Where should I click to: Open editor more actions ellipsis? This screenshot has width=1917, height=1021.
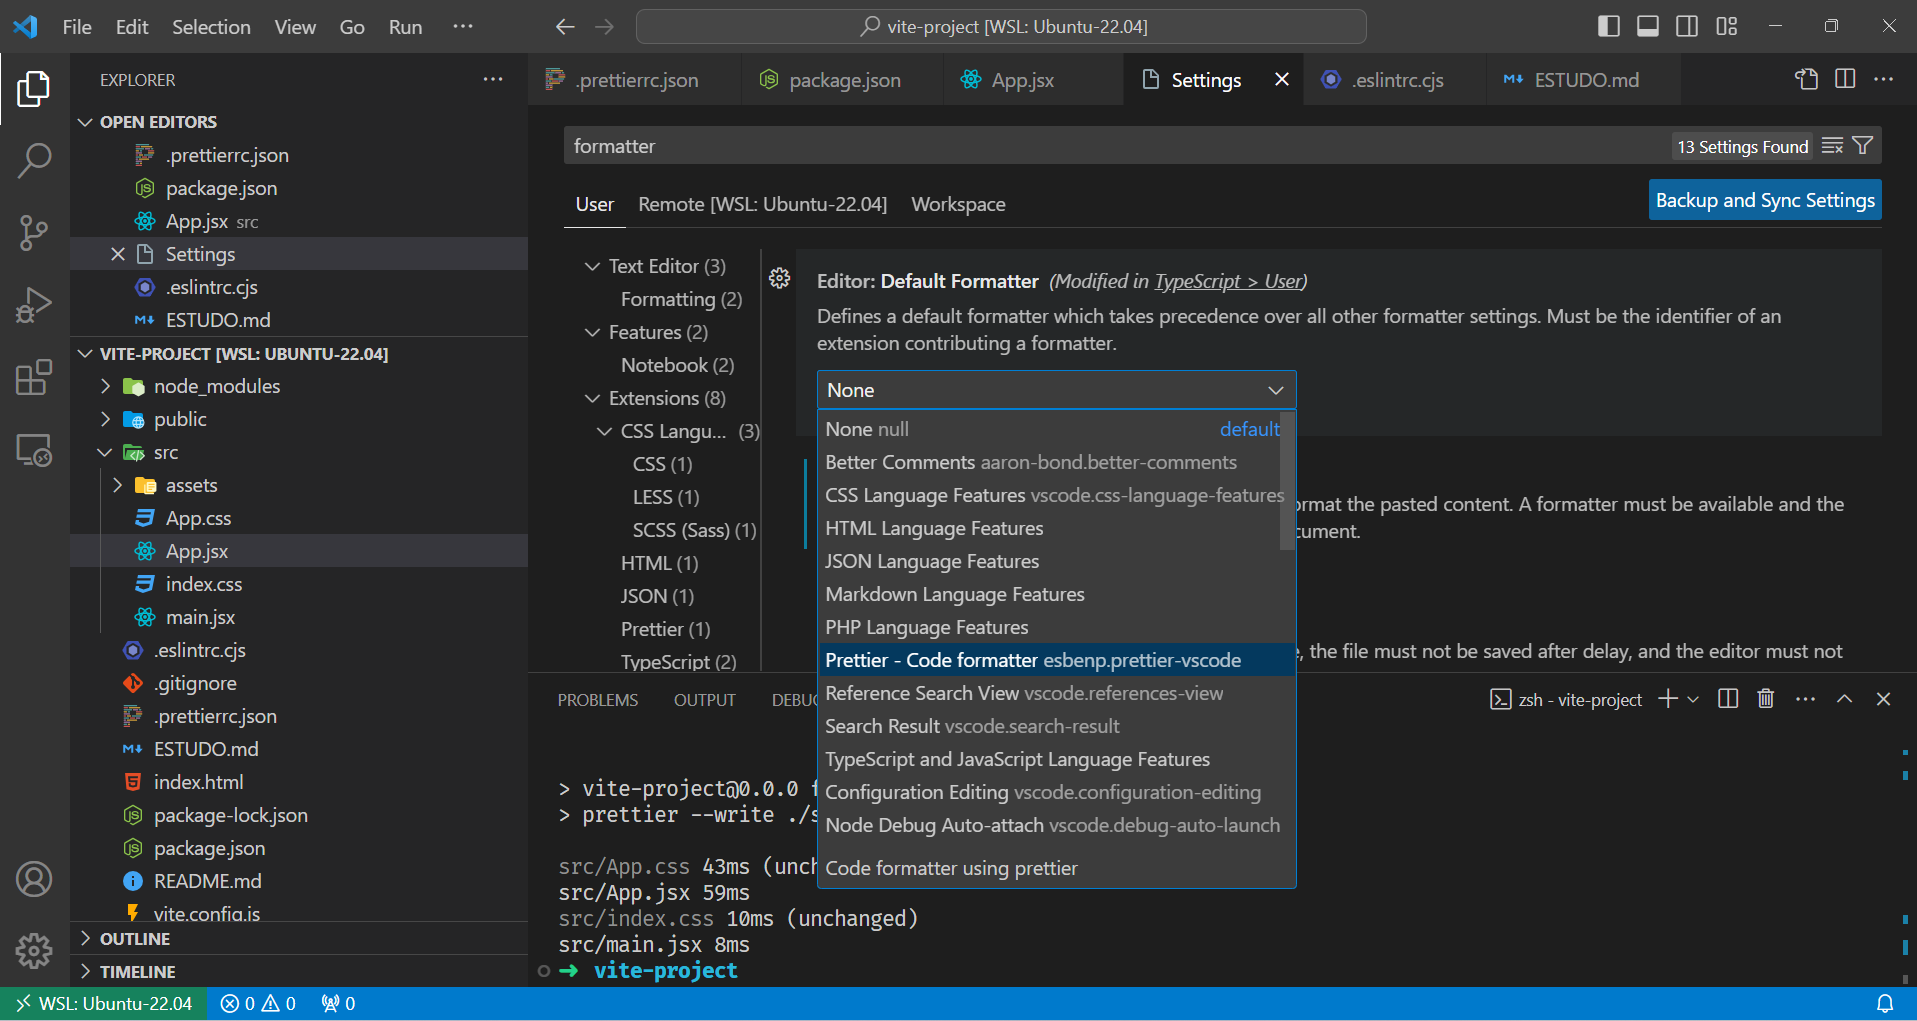[x=1884, y=79]
